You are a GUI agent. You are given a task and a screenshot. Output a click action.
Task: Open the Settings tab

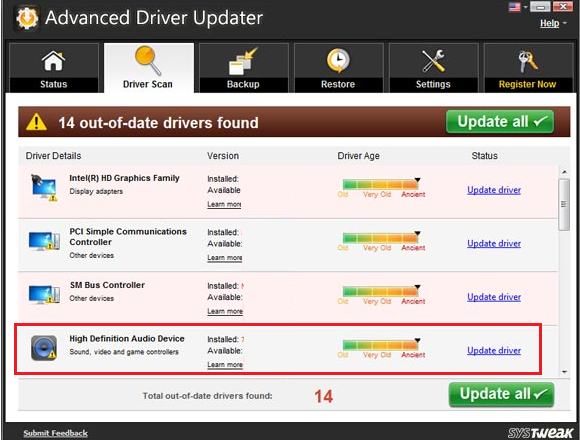(434, 68)
